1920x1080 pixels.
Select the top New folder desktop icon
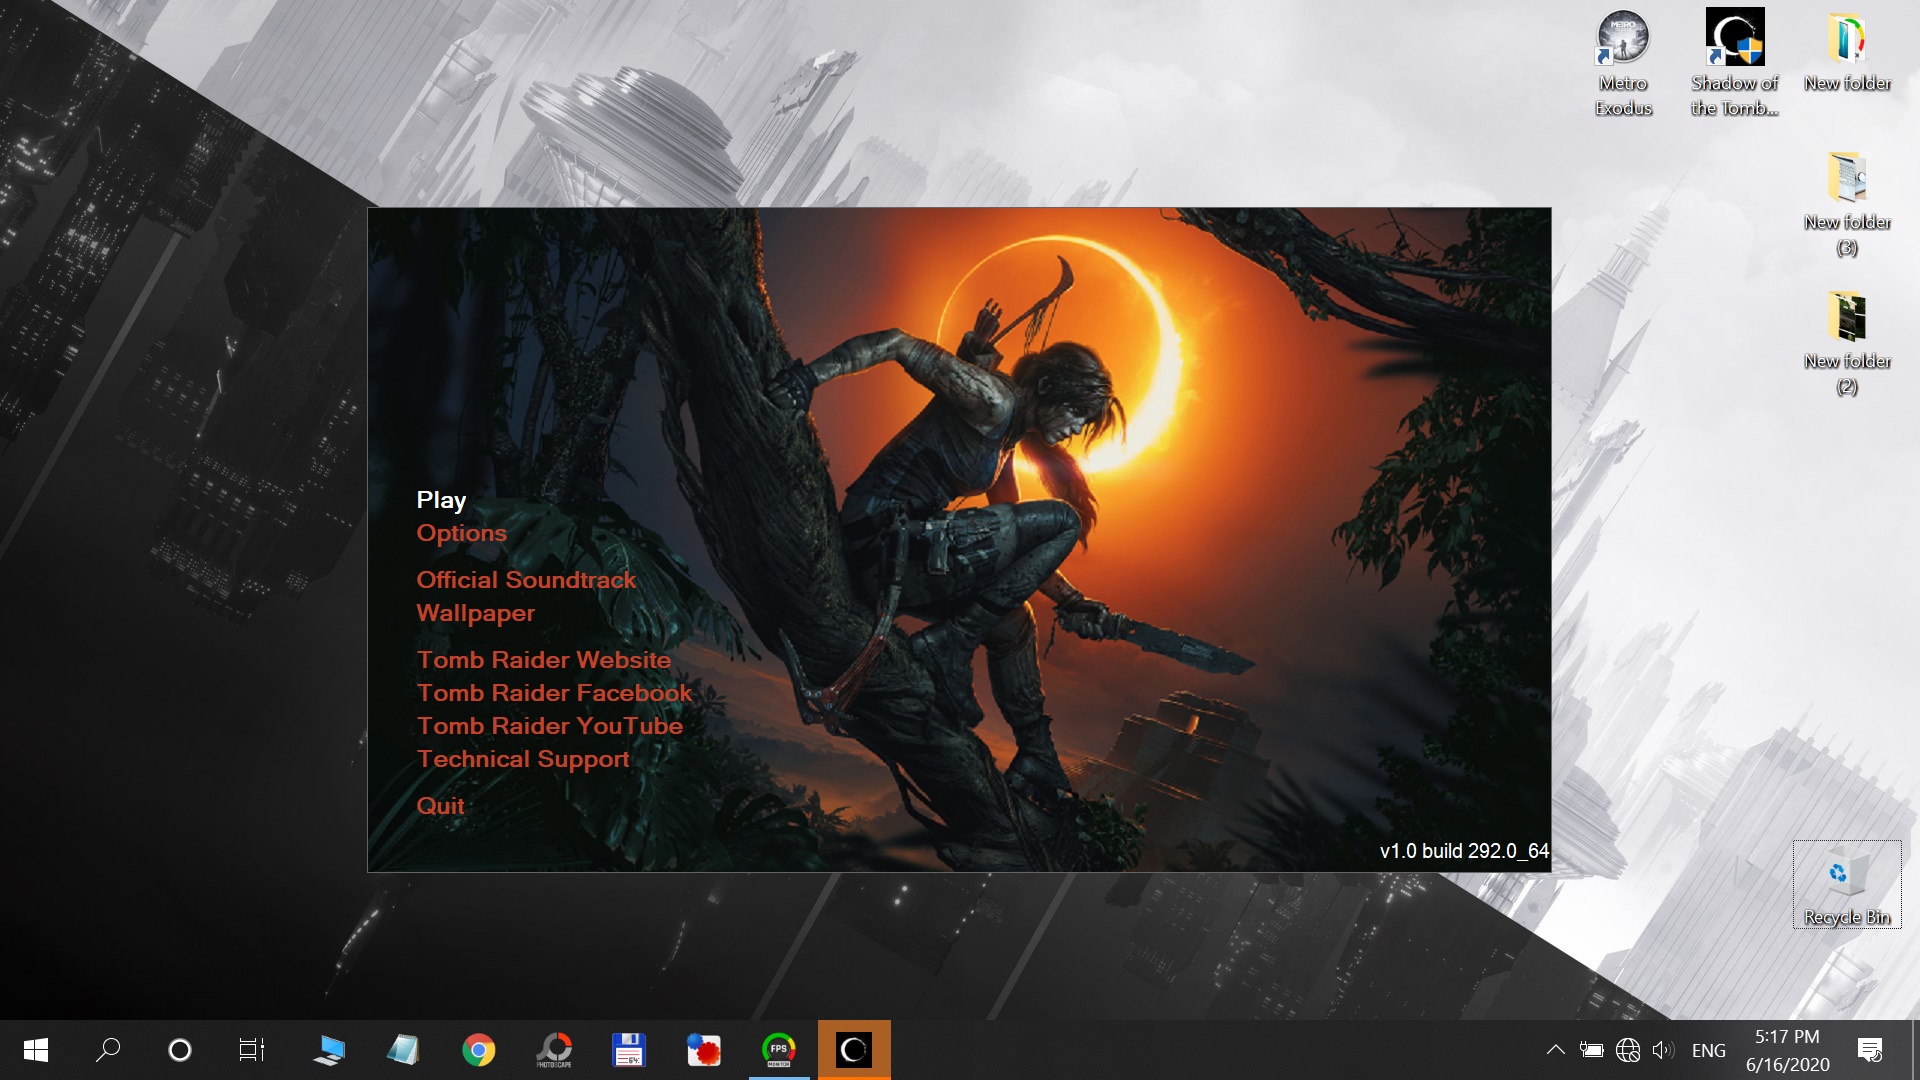tap(1847, 52)
